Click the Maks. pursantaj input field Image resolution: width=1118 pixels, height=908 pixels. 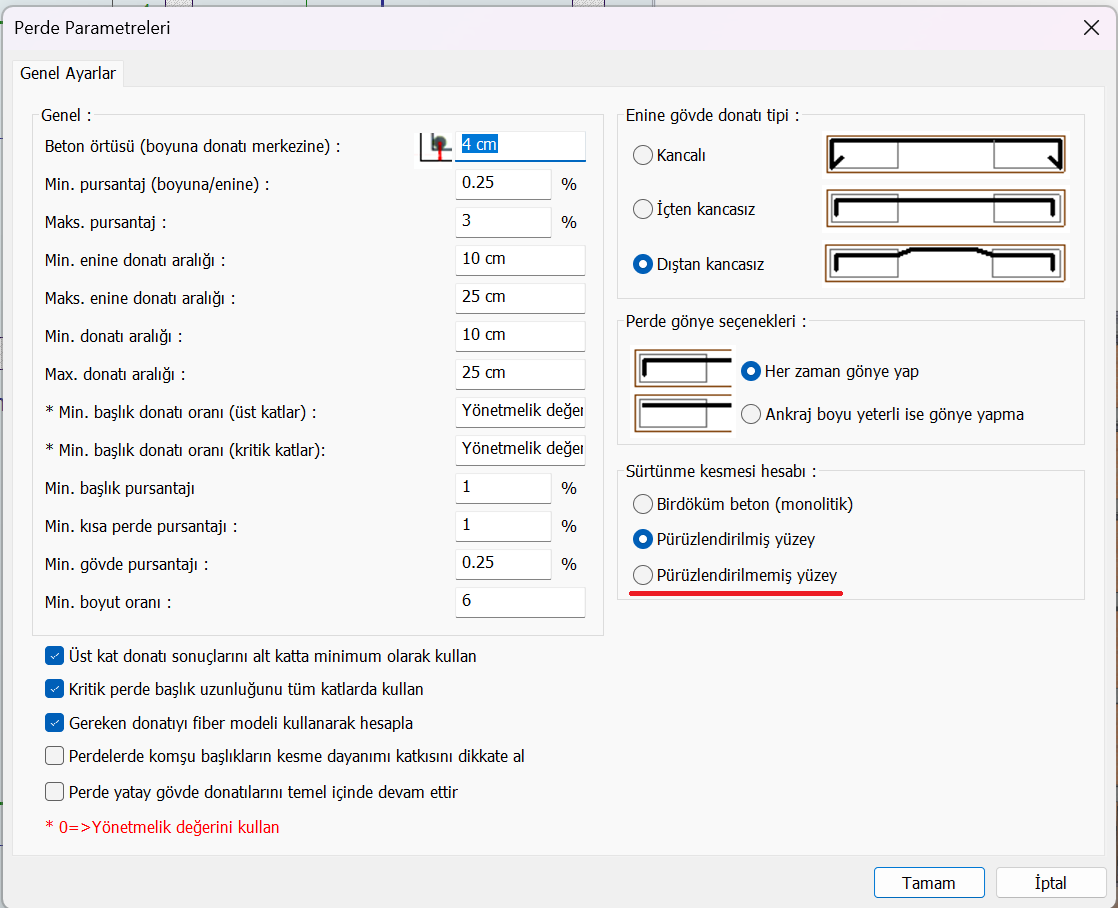point(502,222)
